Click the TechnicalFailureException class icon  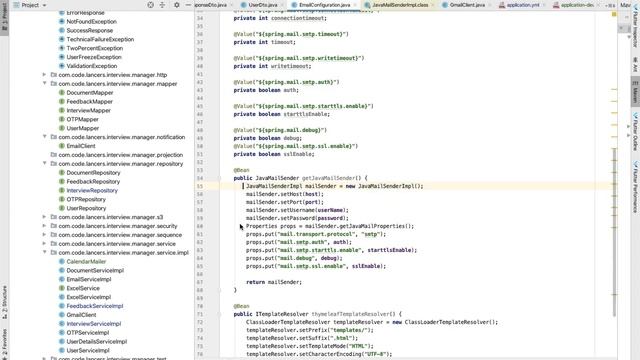pos(62,39)
